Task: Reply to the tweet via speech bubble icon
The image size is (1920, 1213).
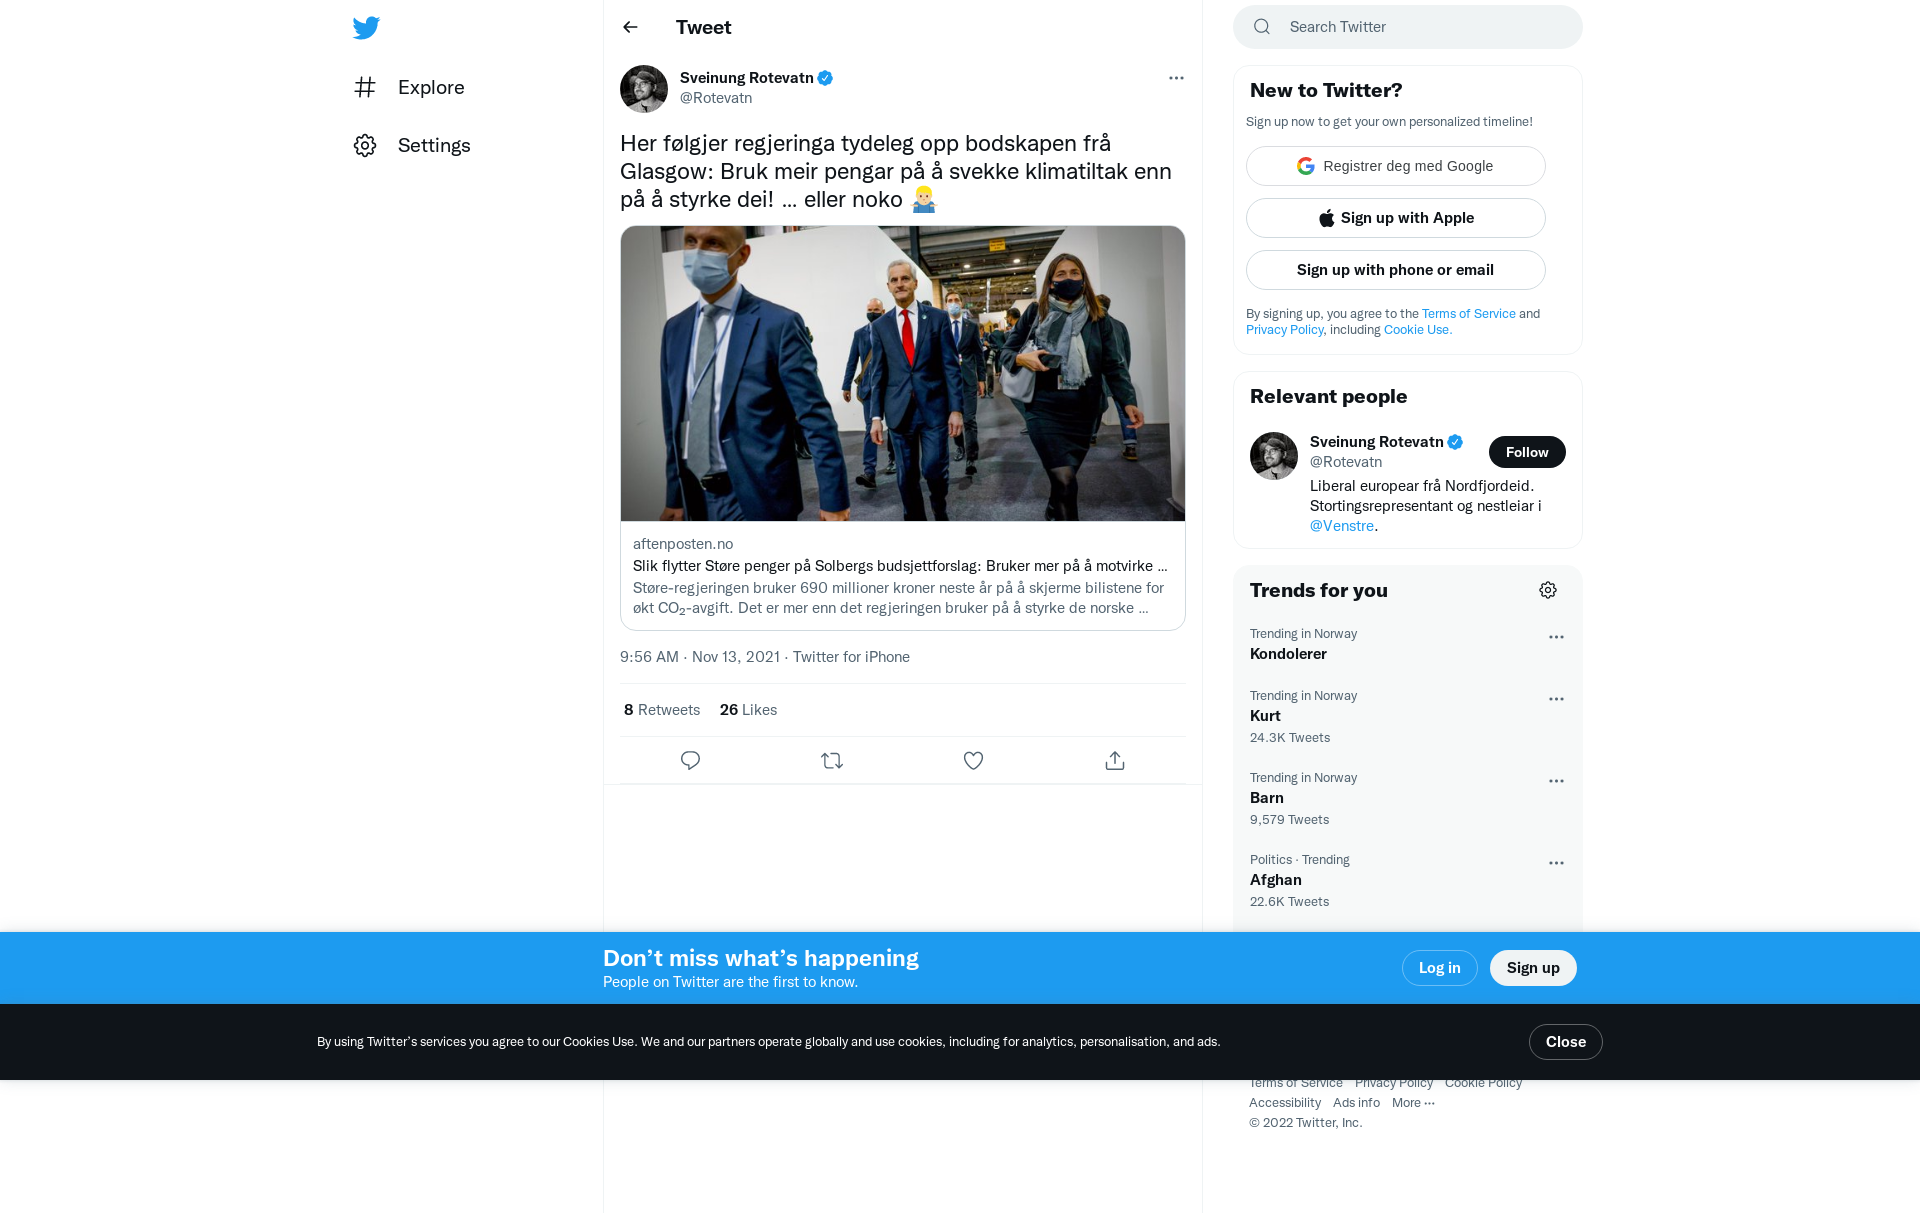Action: [690, 761]
